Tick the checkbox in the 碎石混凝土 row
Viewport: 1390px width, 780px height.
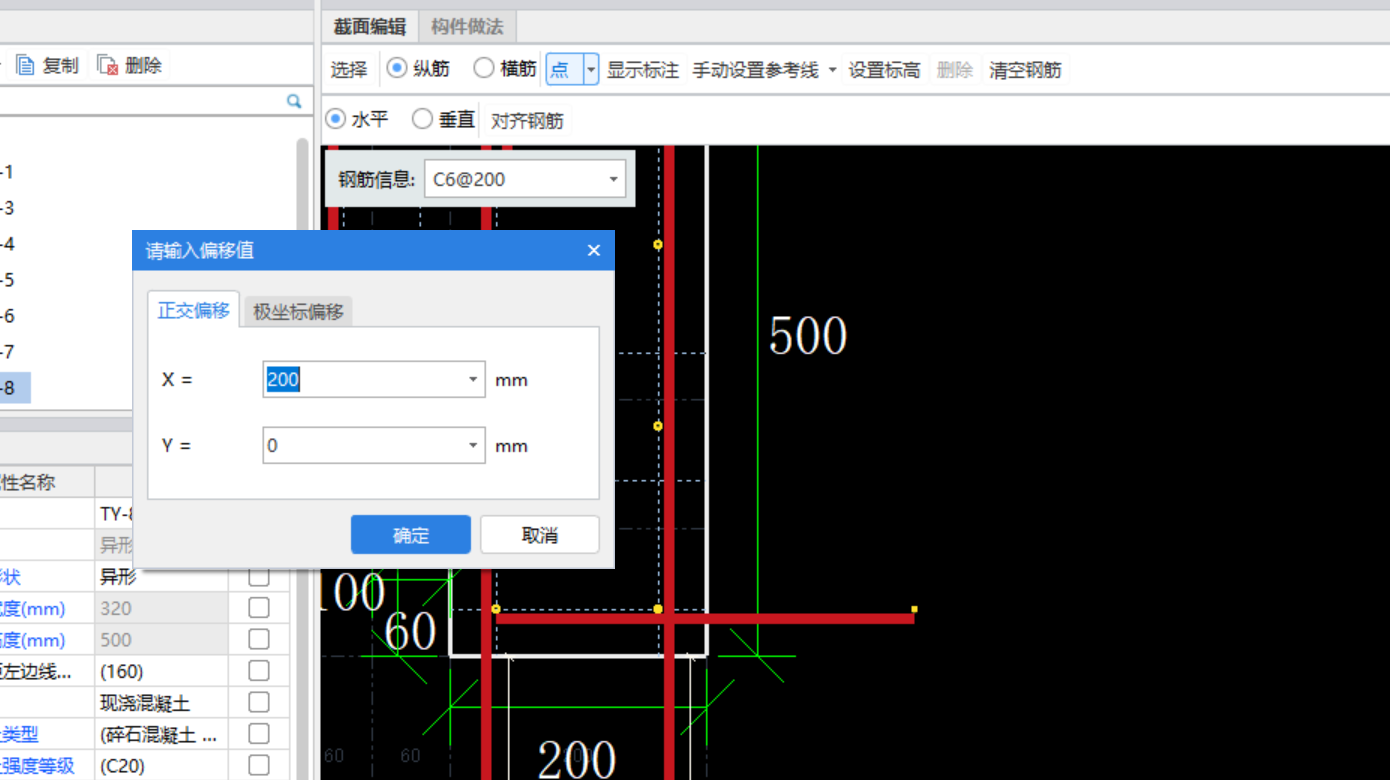259,735
